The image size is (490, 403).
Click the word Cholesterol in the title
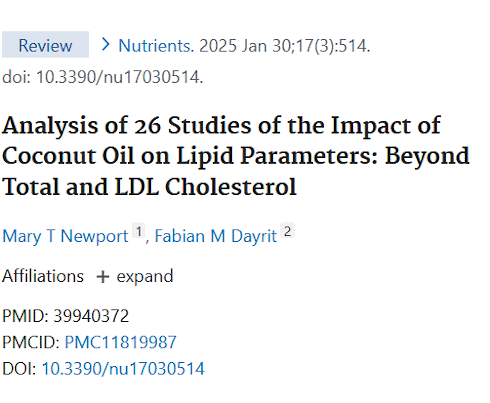pos(230,187)
